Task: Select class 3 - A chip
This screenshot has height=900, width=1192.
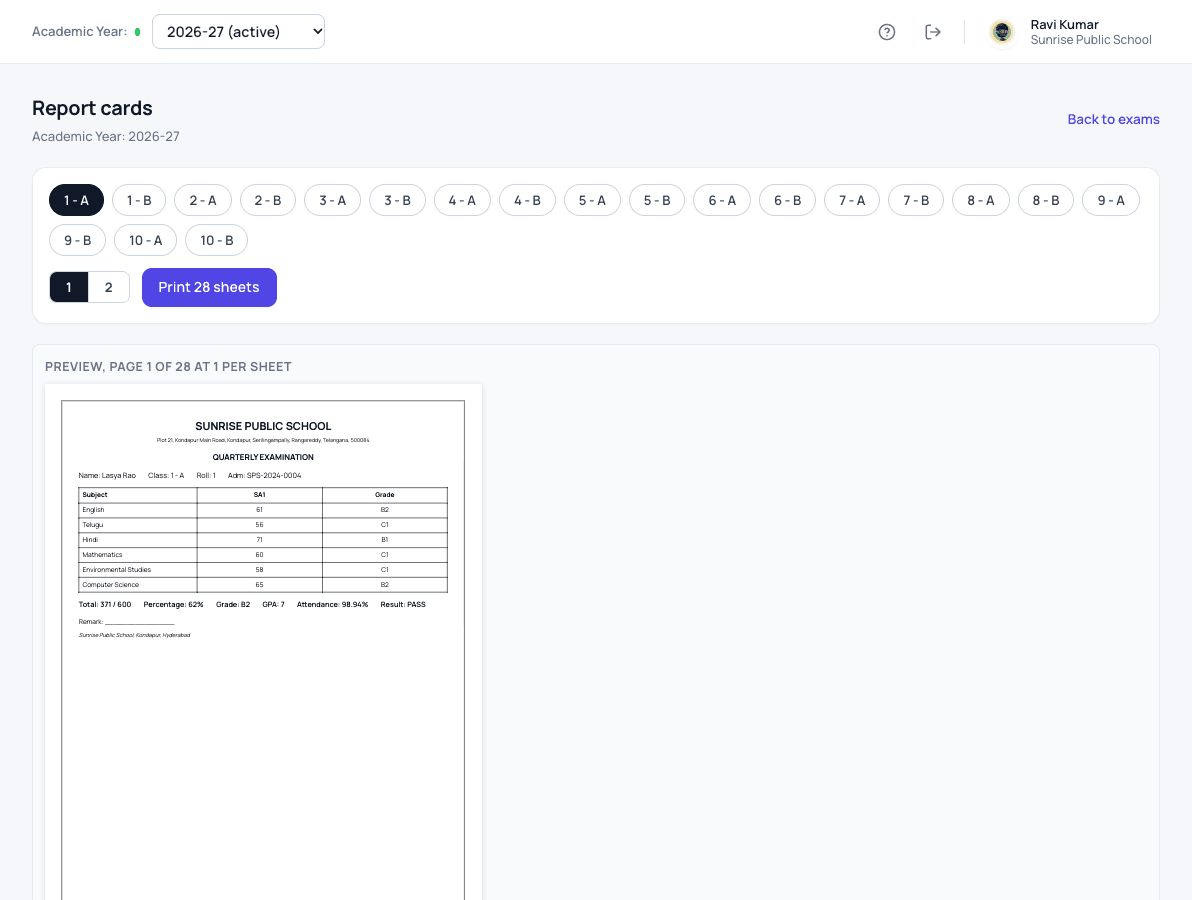Action: [332, 200]
